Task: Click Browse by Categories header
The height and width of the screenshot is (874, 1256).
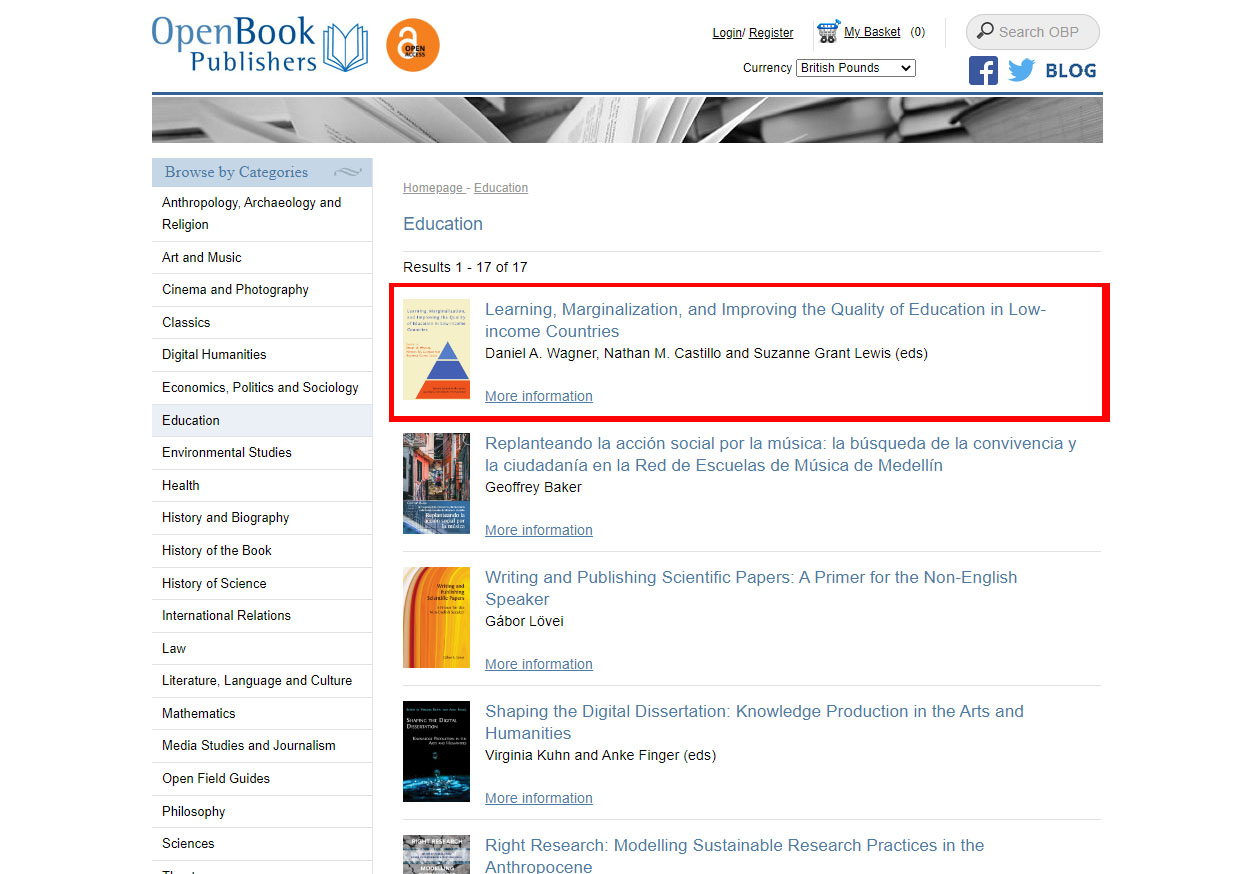Action: (262, 172)
